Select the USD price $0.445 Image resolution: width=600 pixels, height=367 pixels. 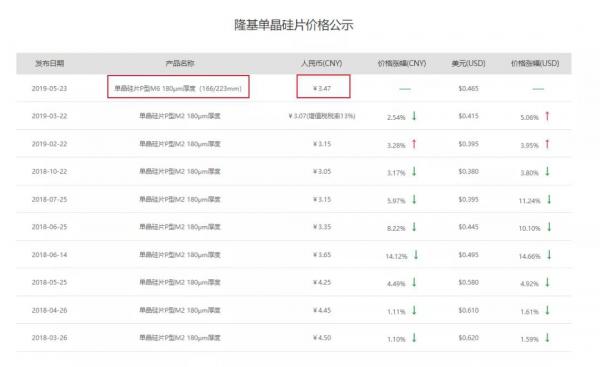point(468,227)
